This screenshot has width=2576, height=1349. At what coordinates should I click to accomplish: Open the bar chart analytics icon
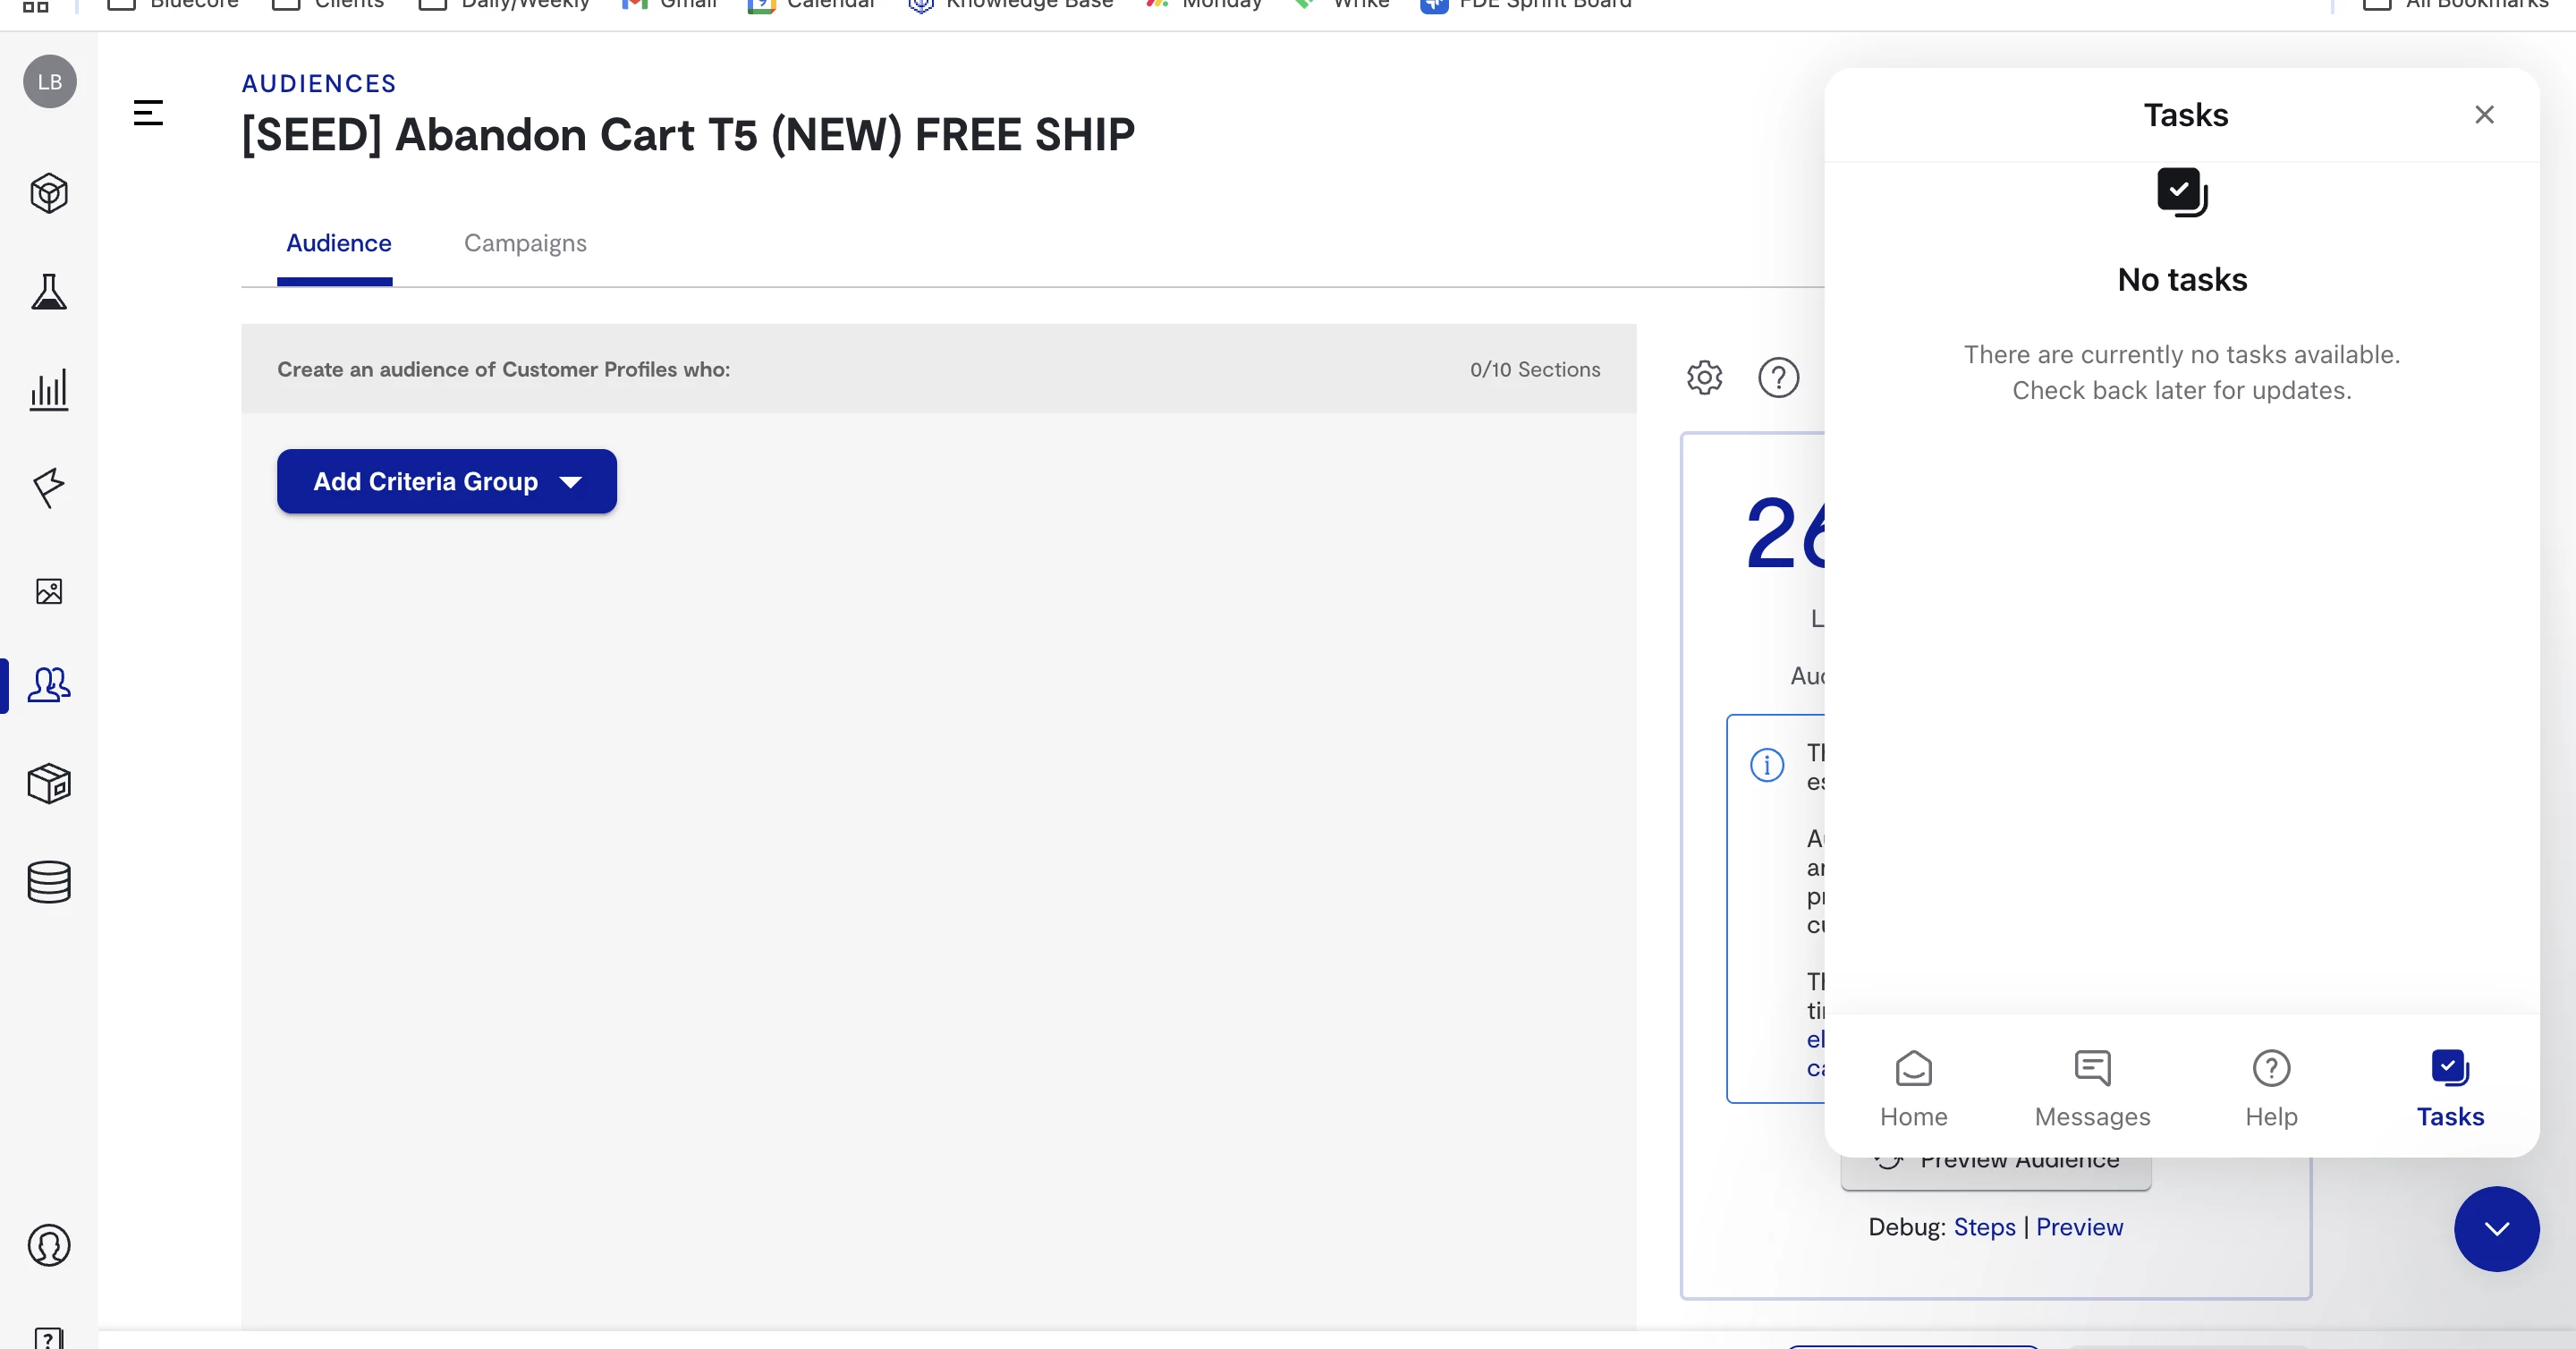[x=48, y=390]
